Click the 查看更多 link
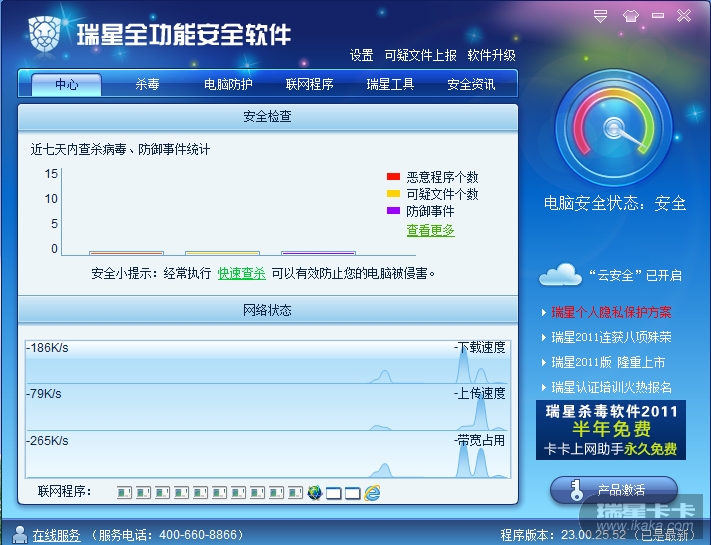Viewport: 711px width, 545px height. [x=430, y=230]
